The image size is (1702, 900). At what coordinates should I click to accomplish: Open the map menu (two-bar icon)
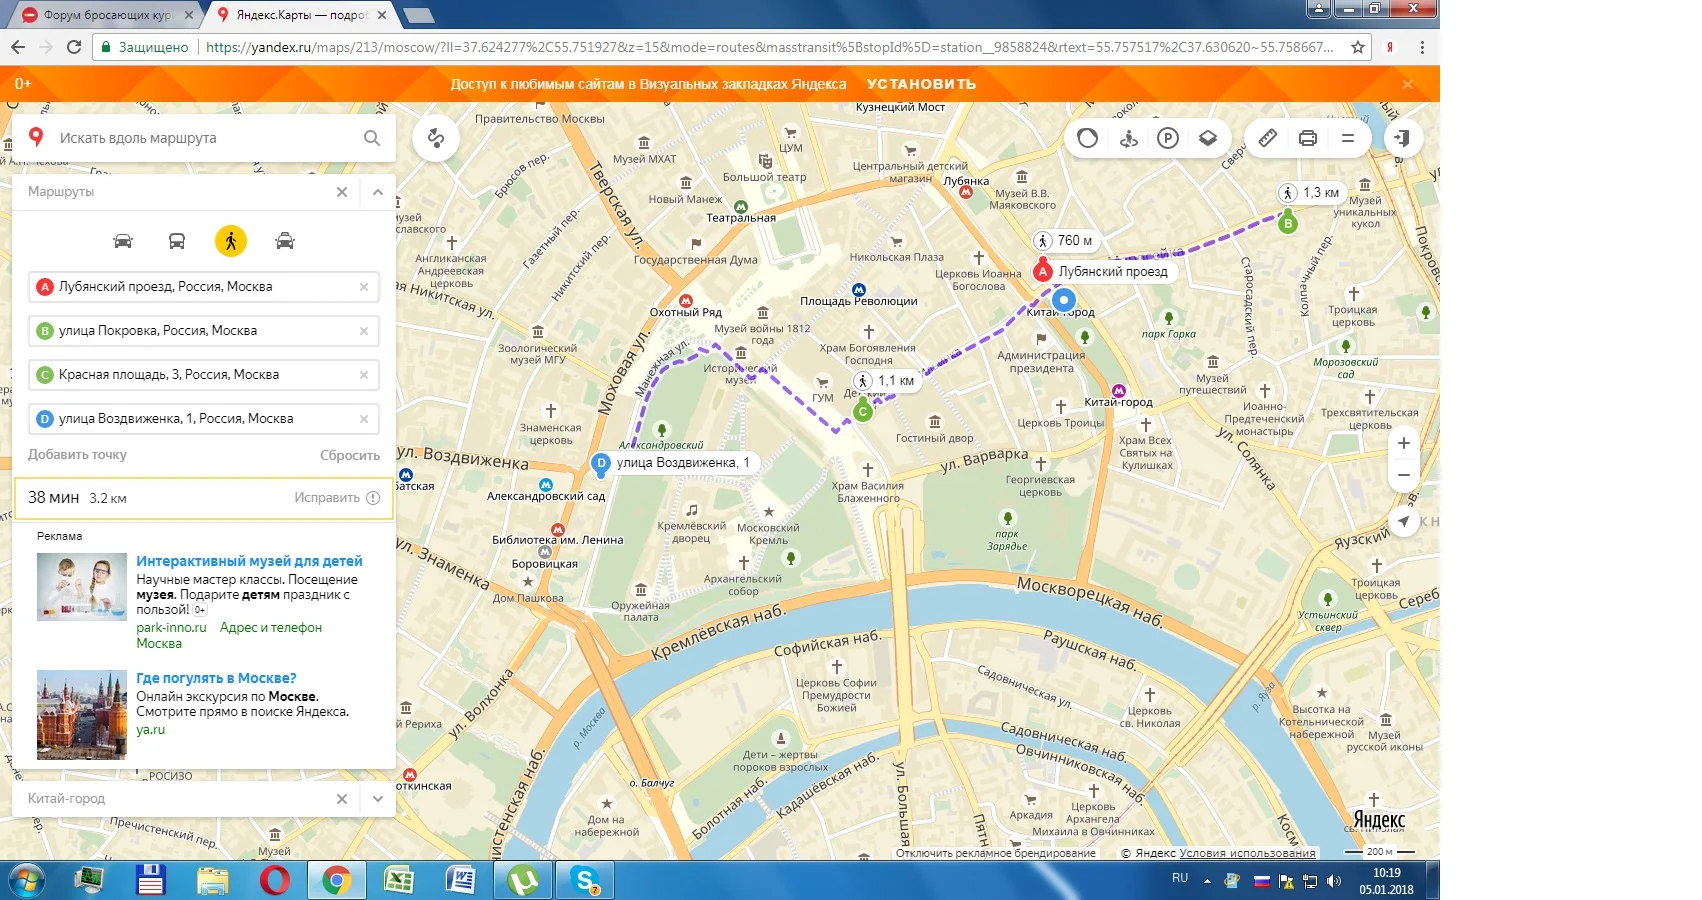1348,138
